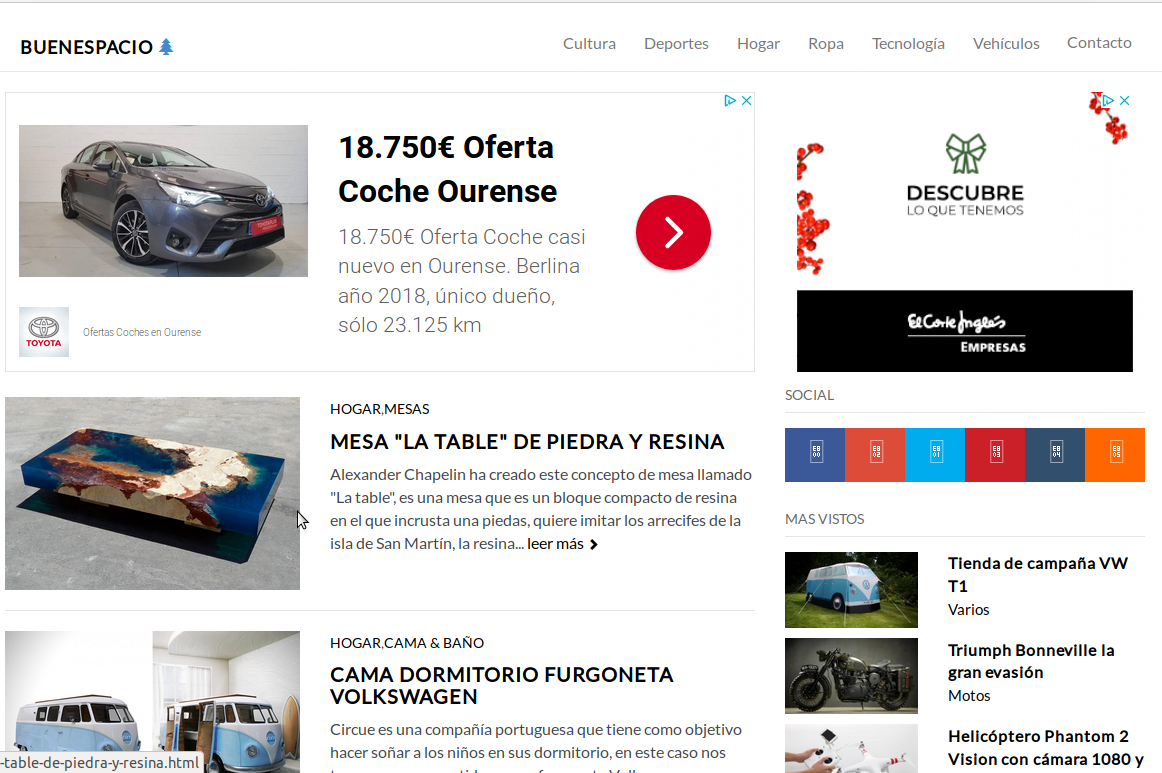Viewport: 1162px width, 773px height.
Task: Open the Tecnología menu item
Action: (908, 43)
